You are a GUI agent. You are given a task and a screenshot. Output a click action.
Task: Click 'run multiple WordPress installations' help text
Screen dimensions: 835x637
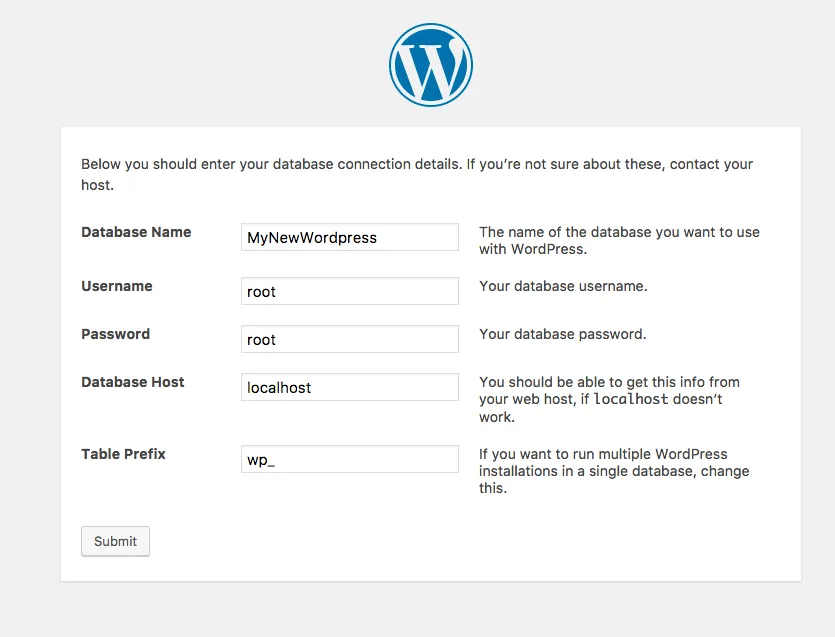click(x=614, y=471)
